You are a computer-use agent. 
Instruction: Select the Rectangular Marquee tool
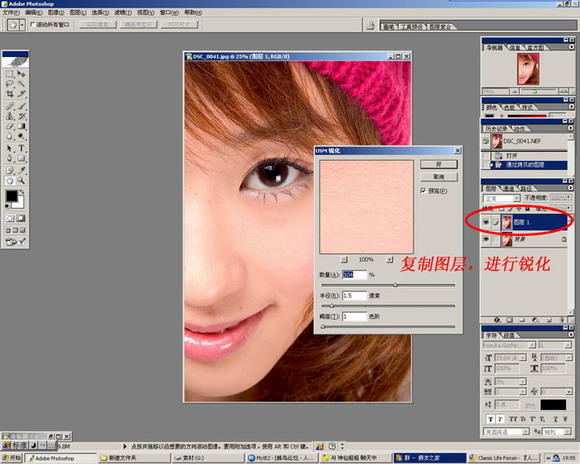click(x=10, y=74)
